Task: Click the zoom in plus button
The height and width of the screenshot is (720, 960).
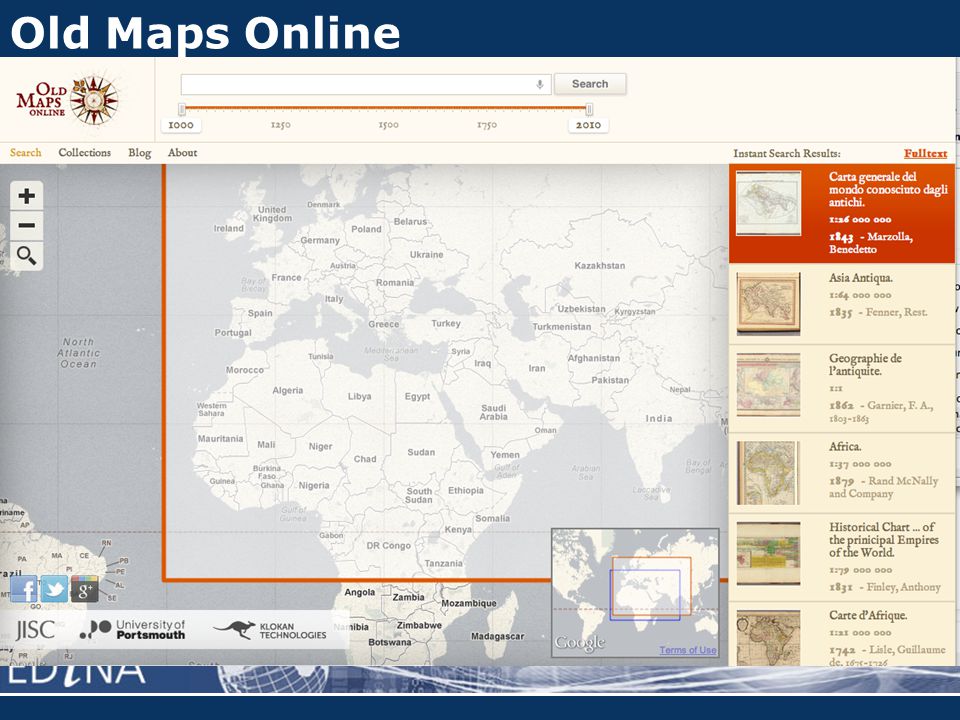Action: coord(26,196)
